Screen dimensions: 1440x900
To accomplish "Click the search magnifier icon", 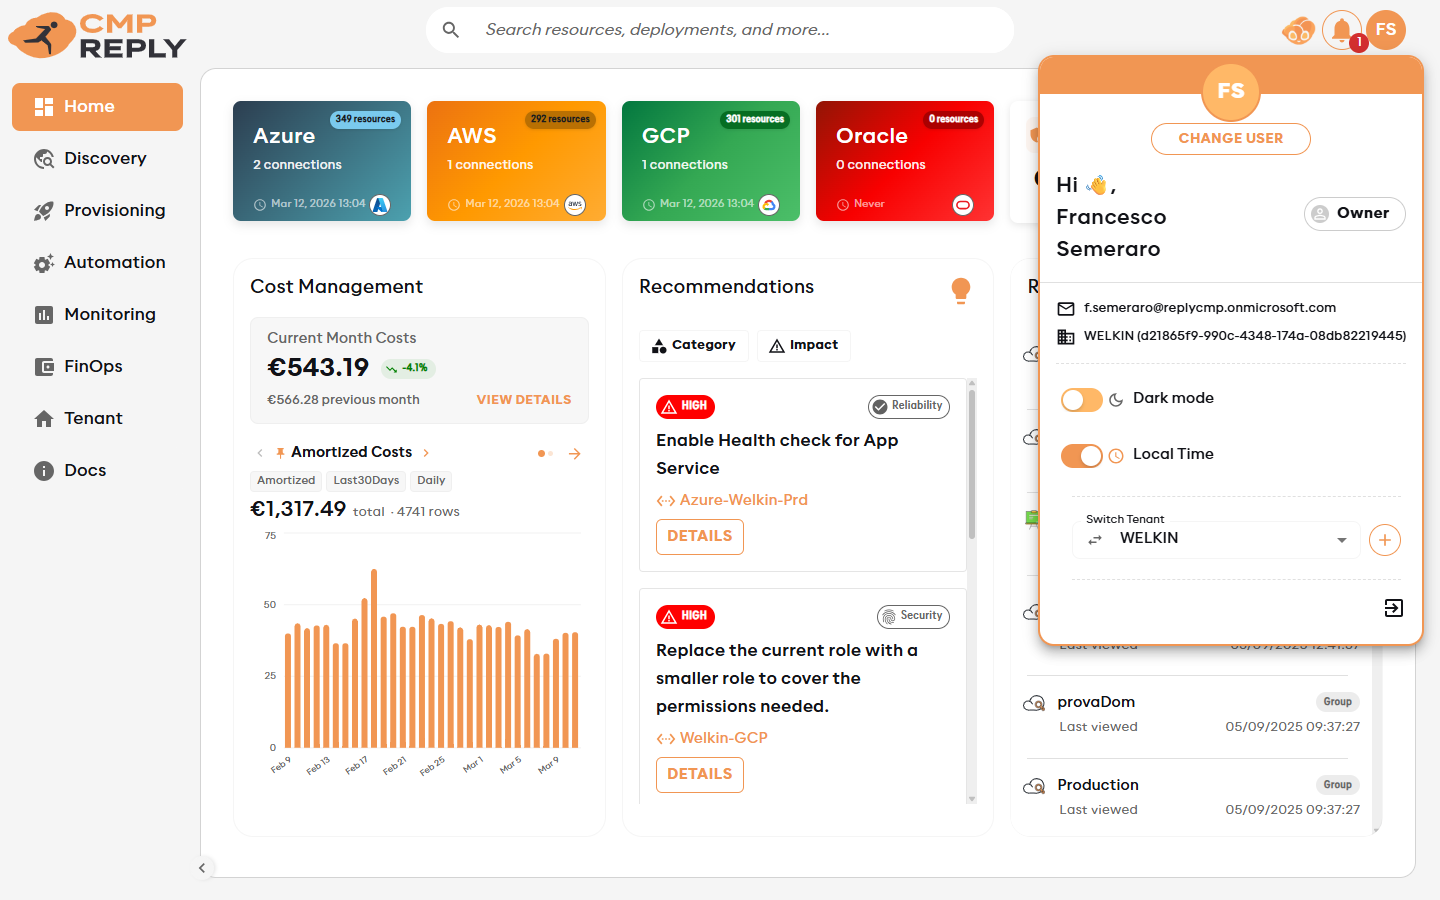I will (451, 30).
